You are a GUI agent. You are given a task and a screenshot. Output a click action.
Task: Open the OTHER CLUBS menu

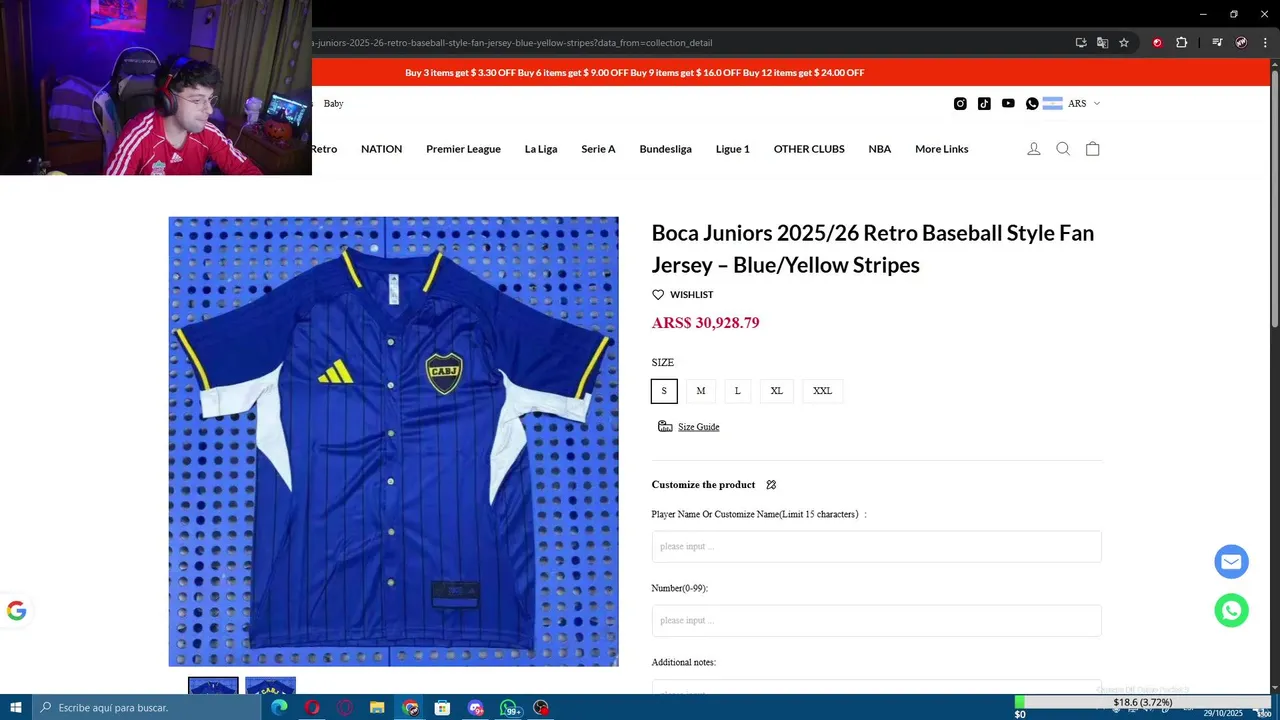pyautogui.click(x=809, y=149)
